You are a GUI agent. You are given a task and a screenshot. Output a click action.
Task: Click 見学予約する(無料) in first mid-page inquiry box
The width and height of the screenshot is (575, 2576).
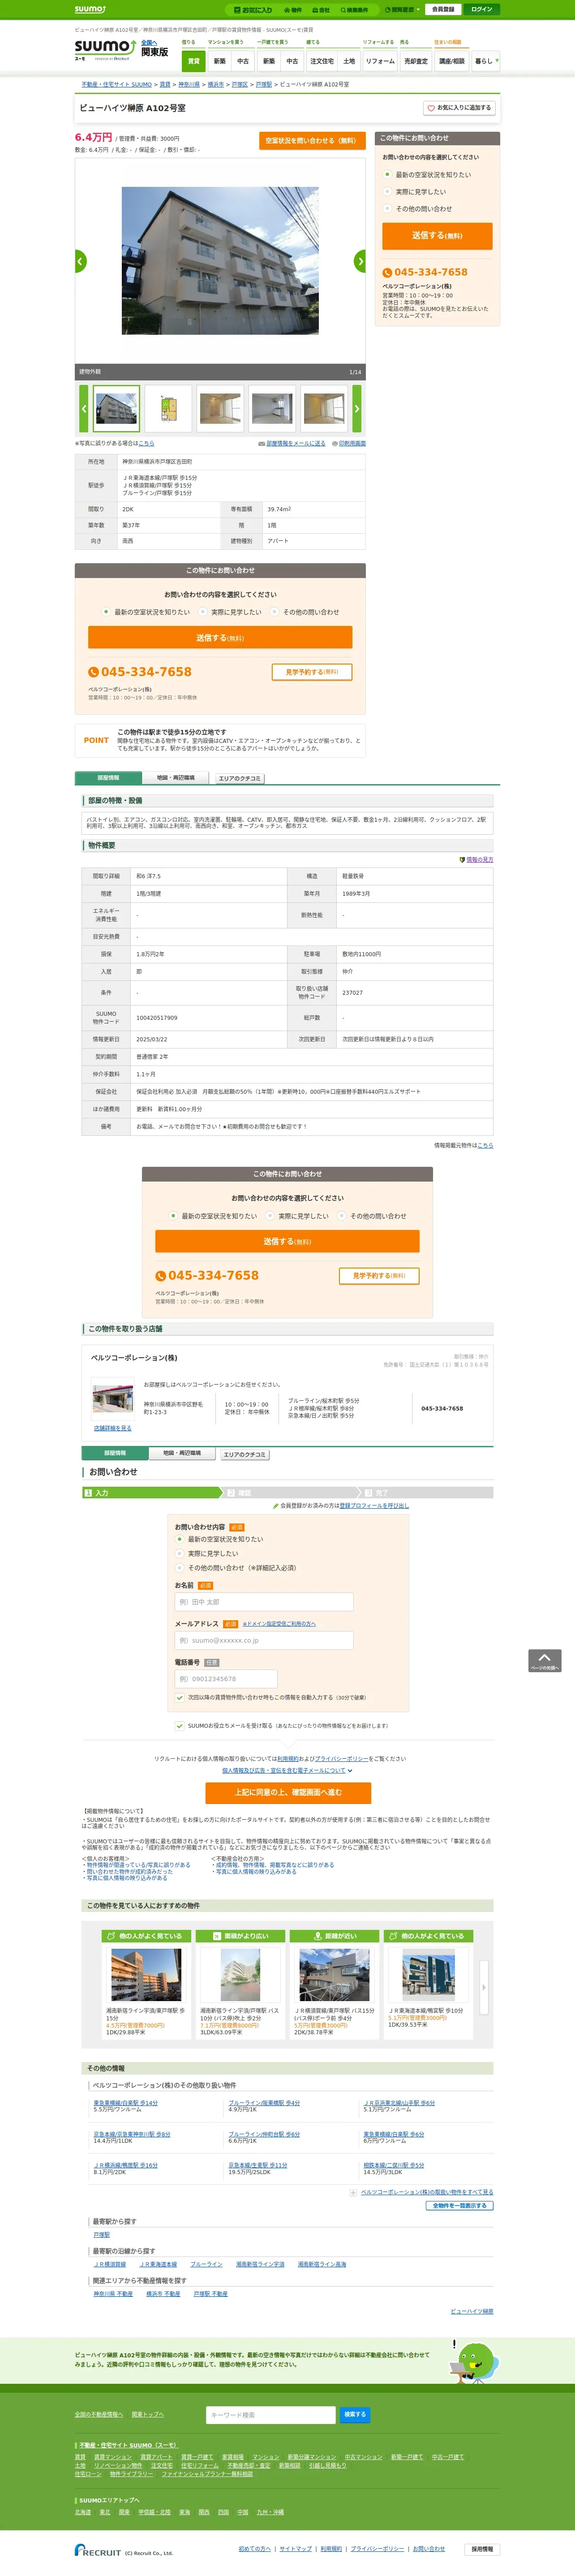[x=312, y=672]
